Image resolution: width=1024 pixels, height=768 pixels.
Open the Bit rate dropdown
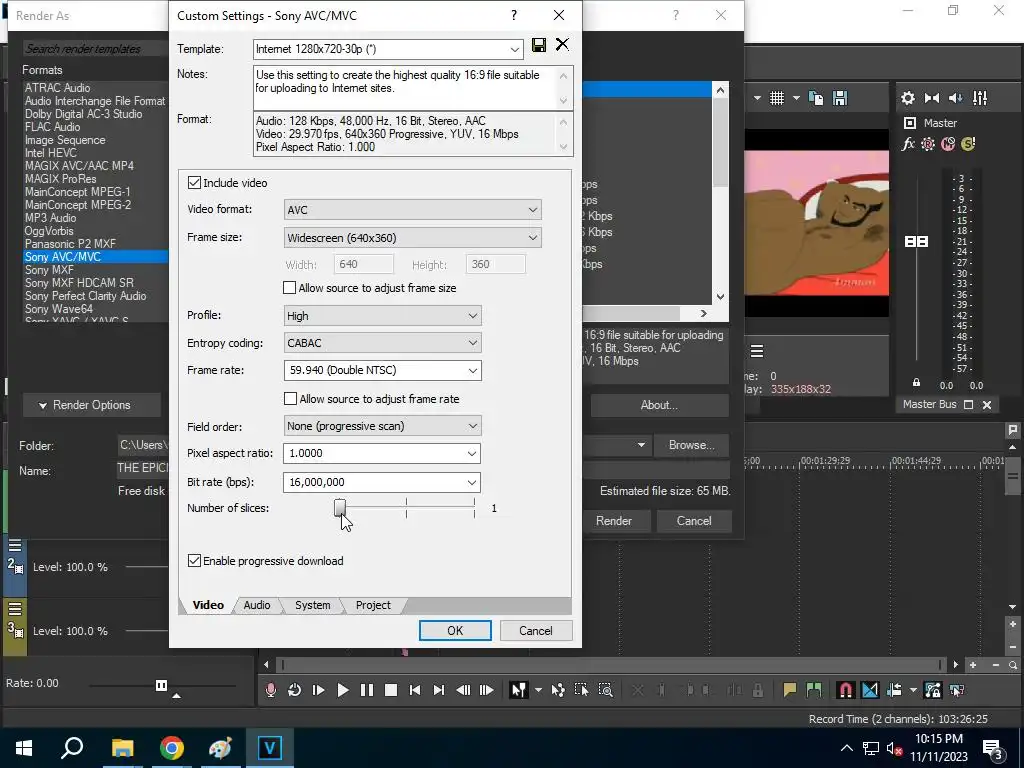(x=472, y=482)
